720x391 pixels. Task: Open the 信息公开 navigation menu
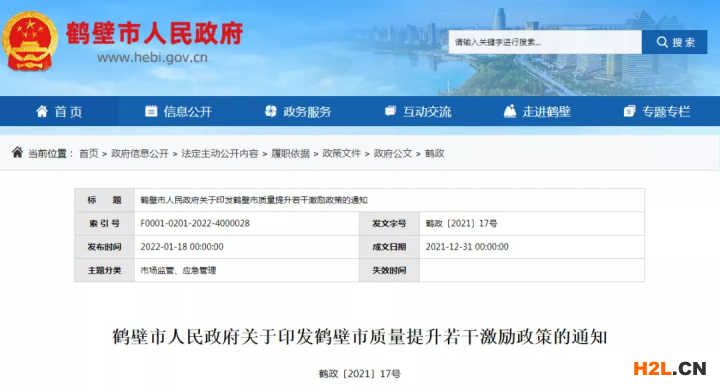point(187,112)
